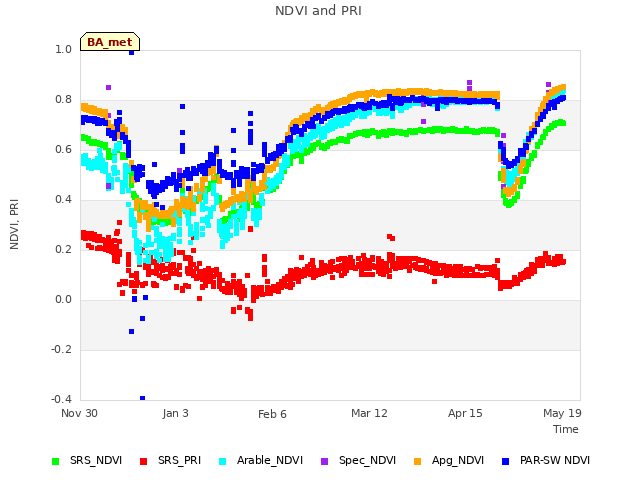Click the 1.0 y-axis tick label

pyautogui.click(x=63, y=49)
